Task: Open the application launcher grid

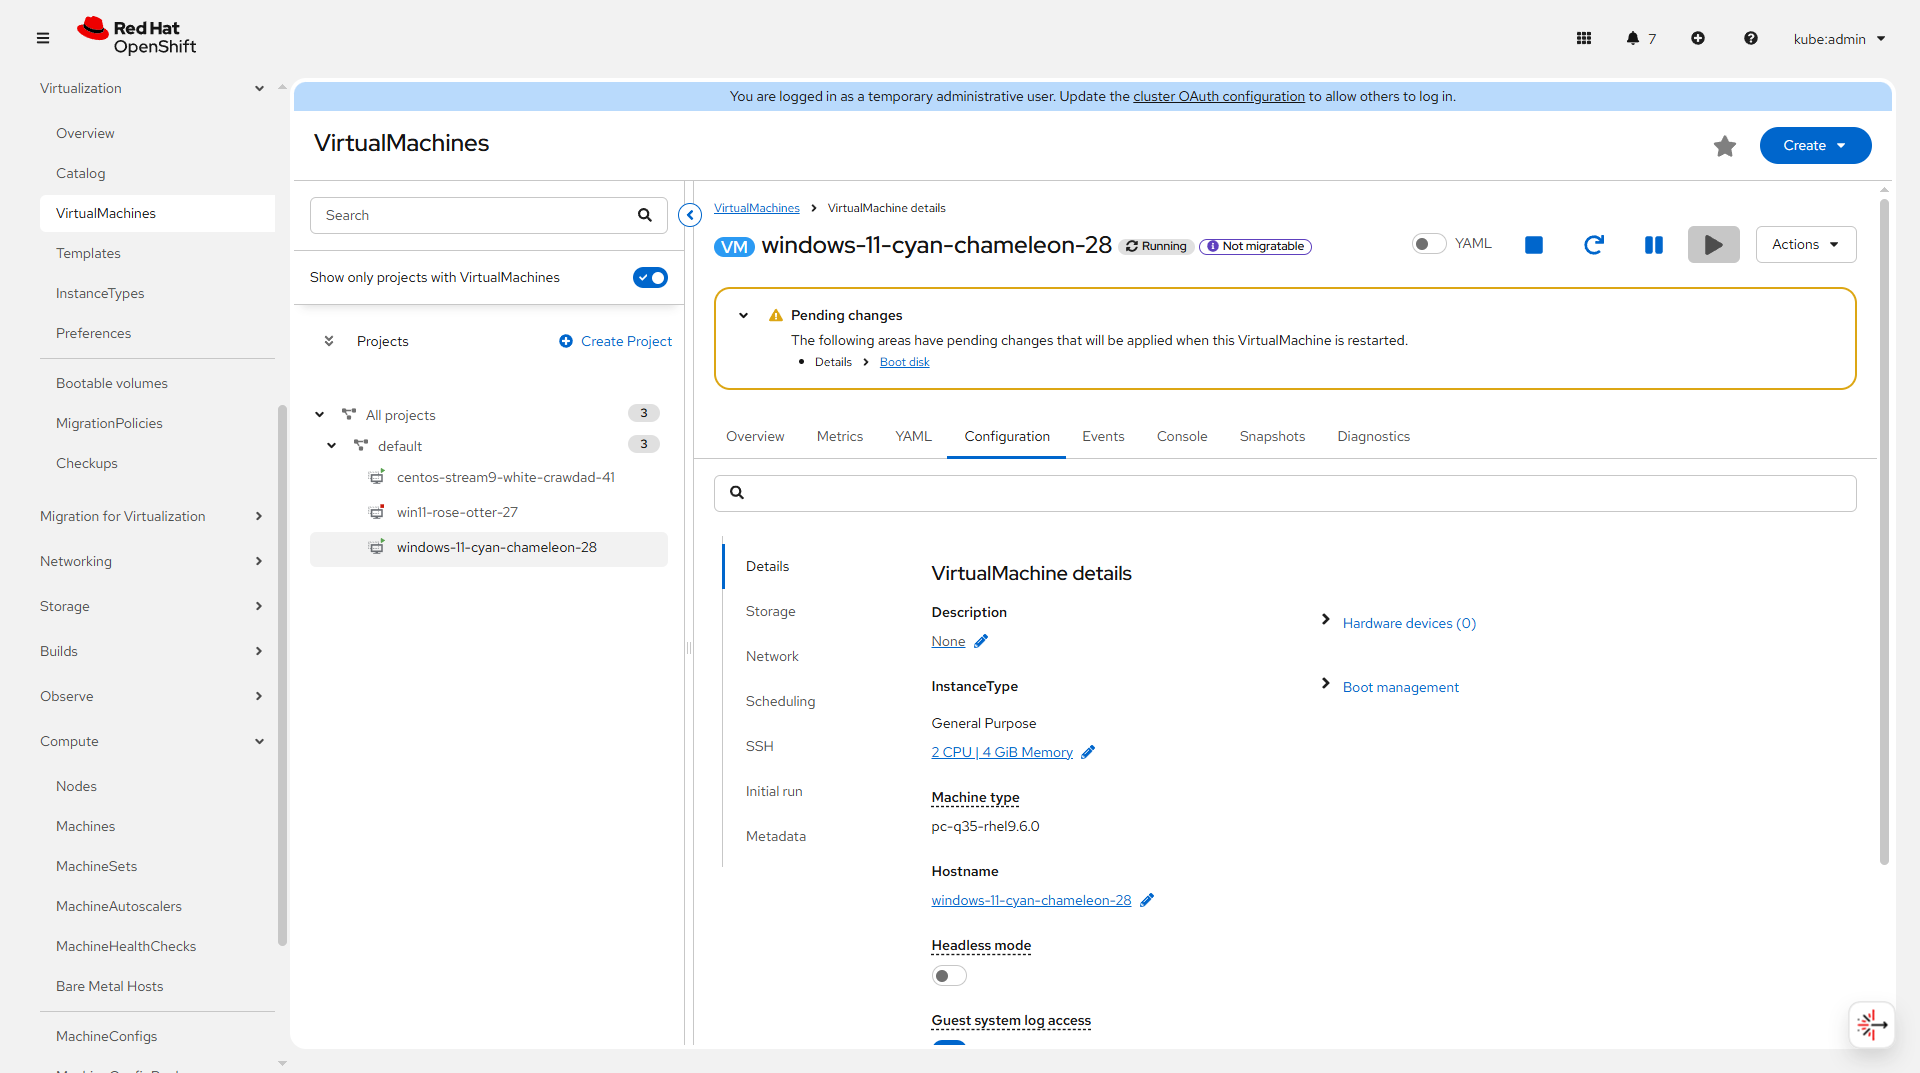Action: (1584, 38)
